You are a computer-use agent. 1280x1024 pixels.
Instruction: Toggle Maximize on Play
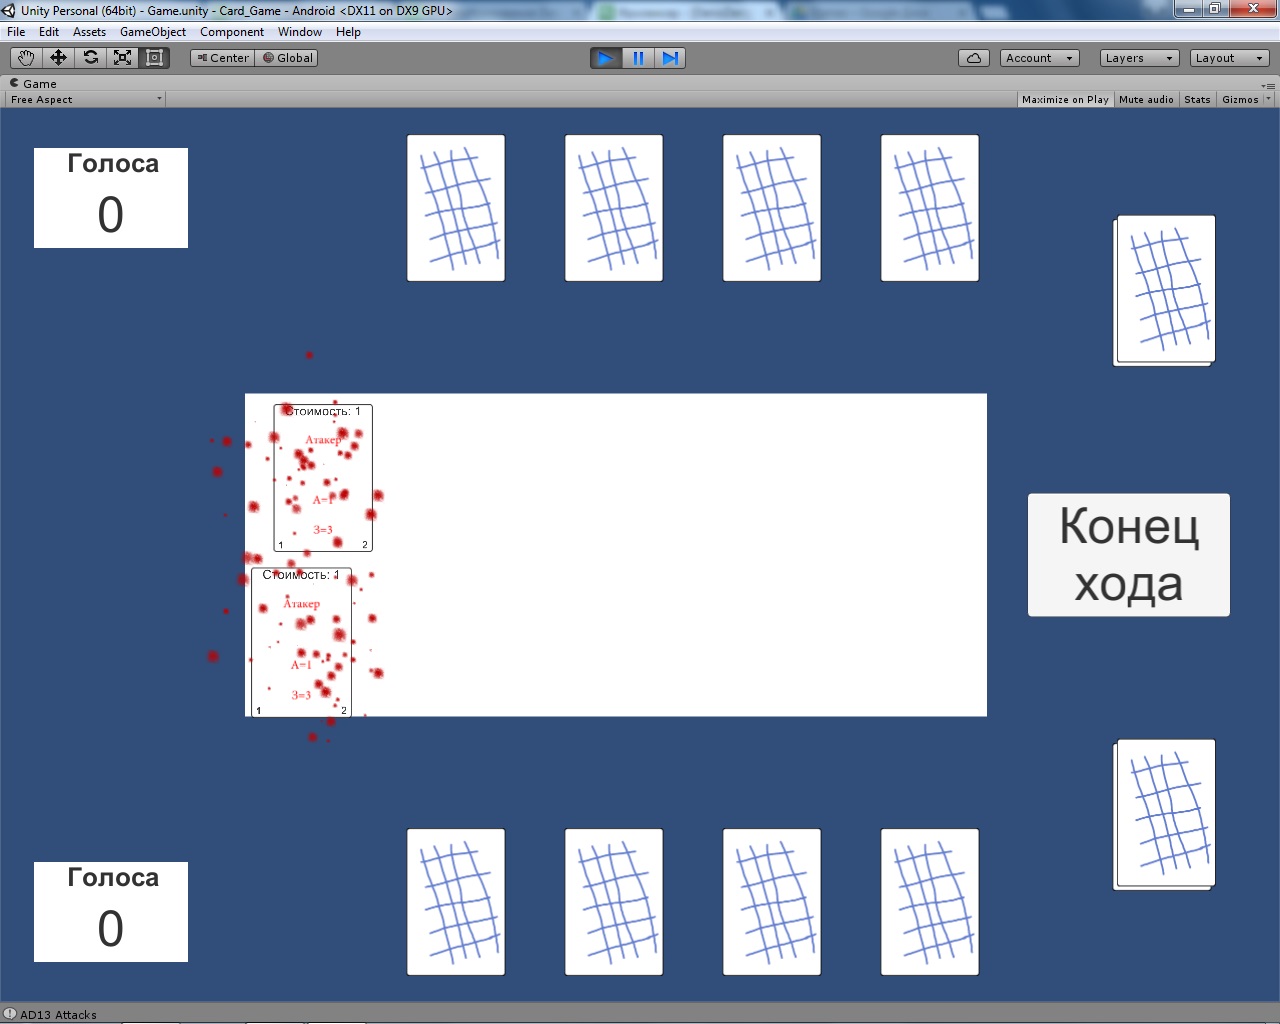[x=1065, y=100]
